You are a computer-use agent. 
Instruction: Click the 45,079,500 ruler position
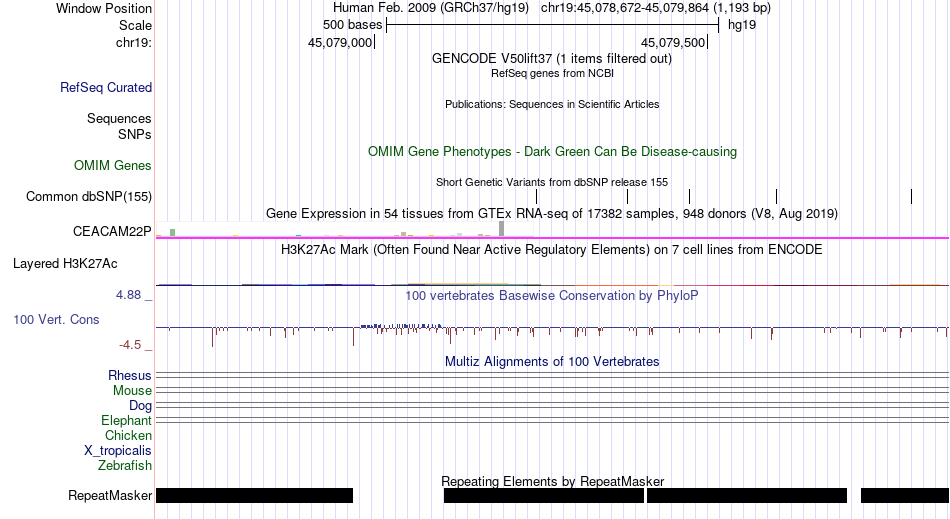(x=673, y=42)
